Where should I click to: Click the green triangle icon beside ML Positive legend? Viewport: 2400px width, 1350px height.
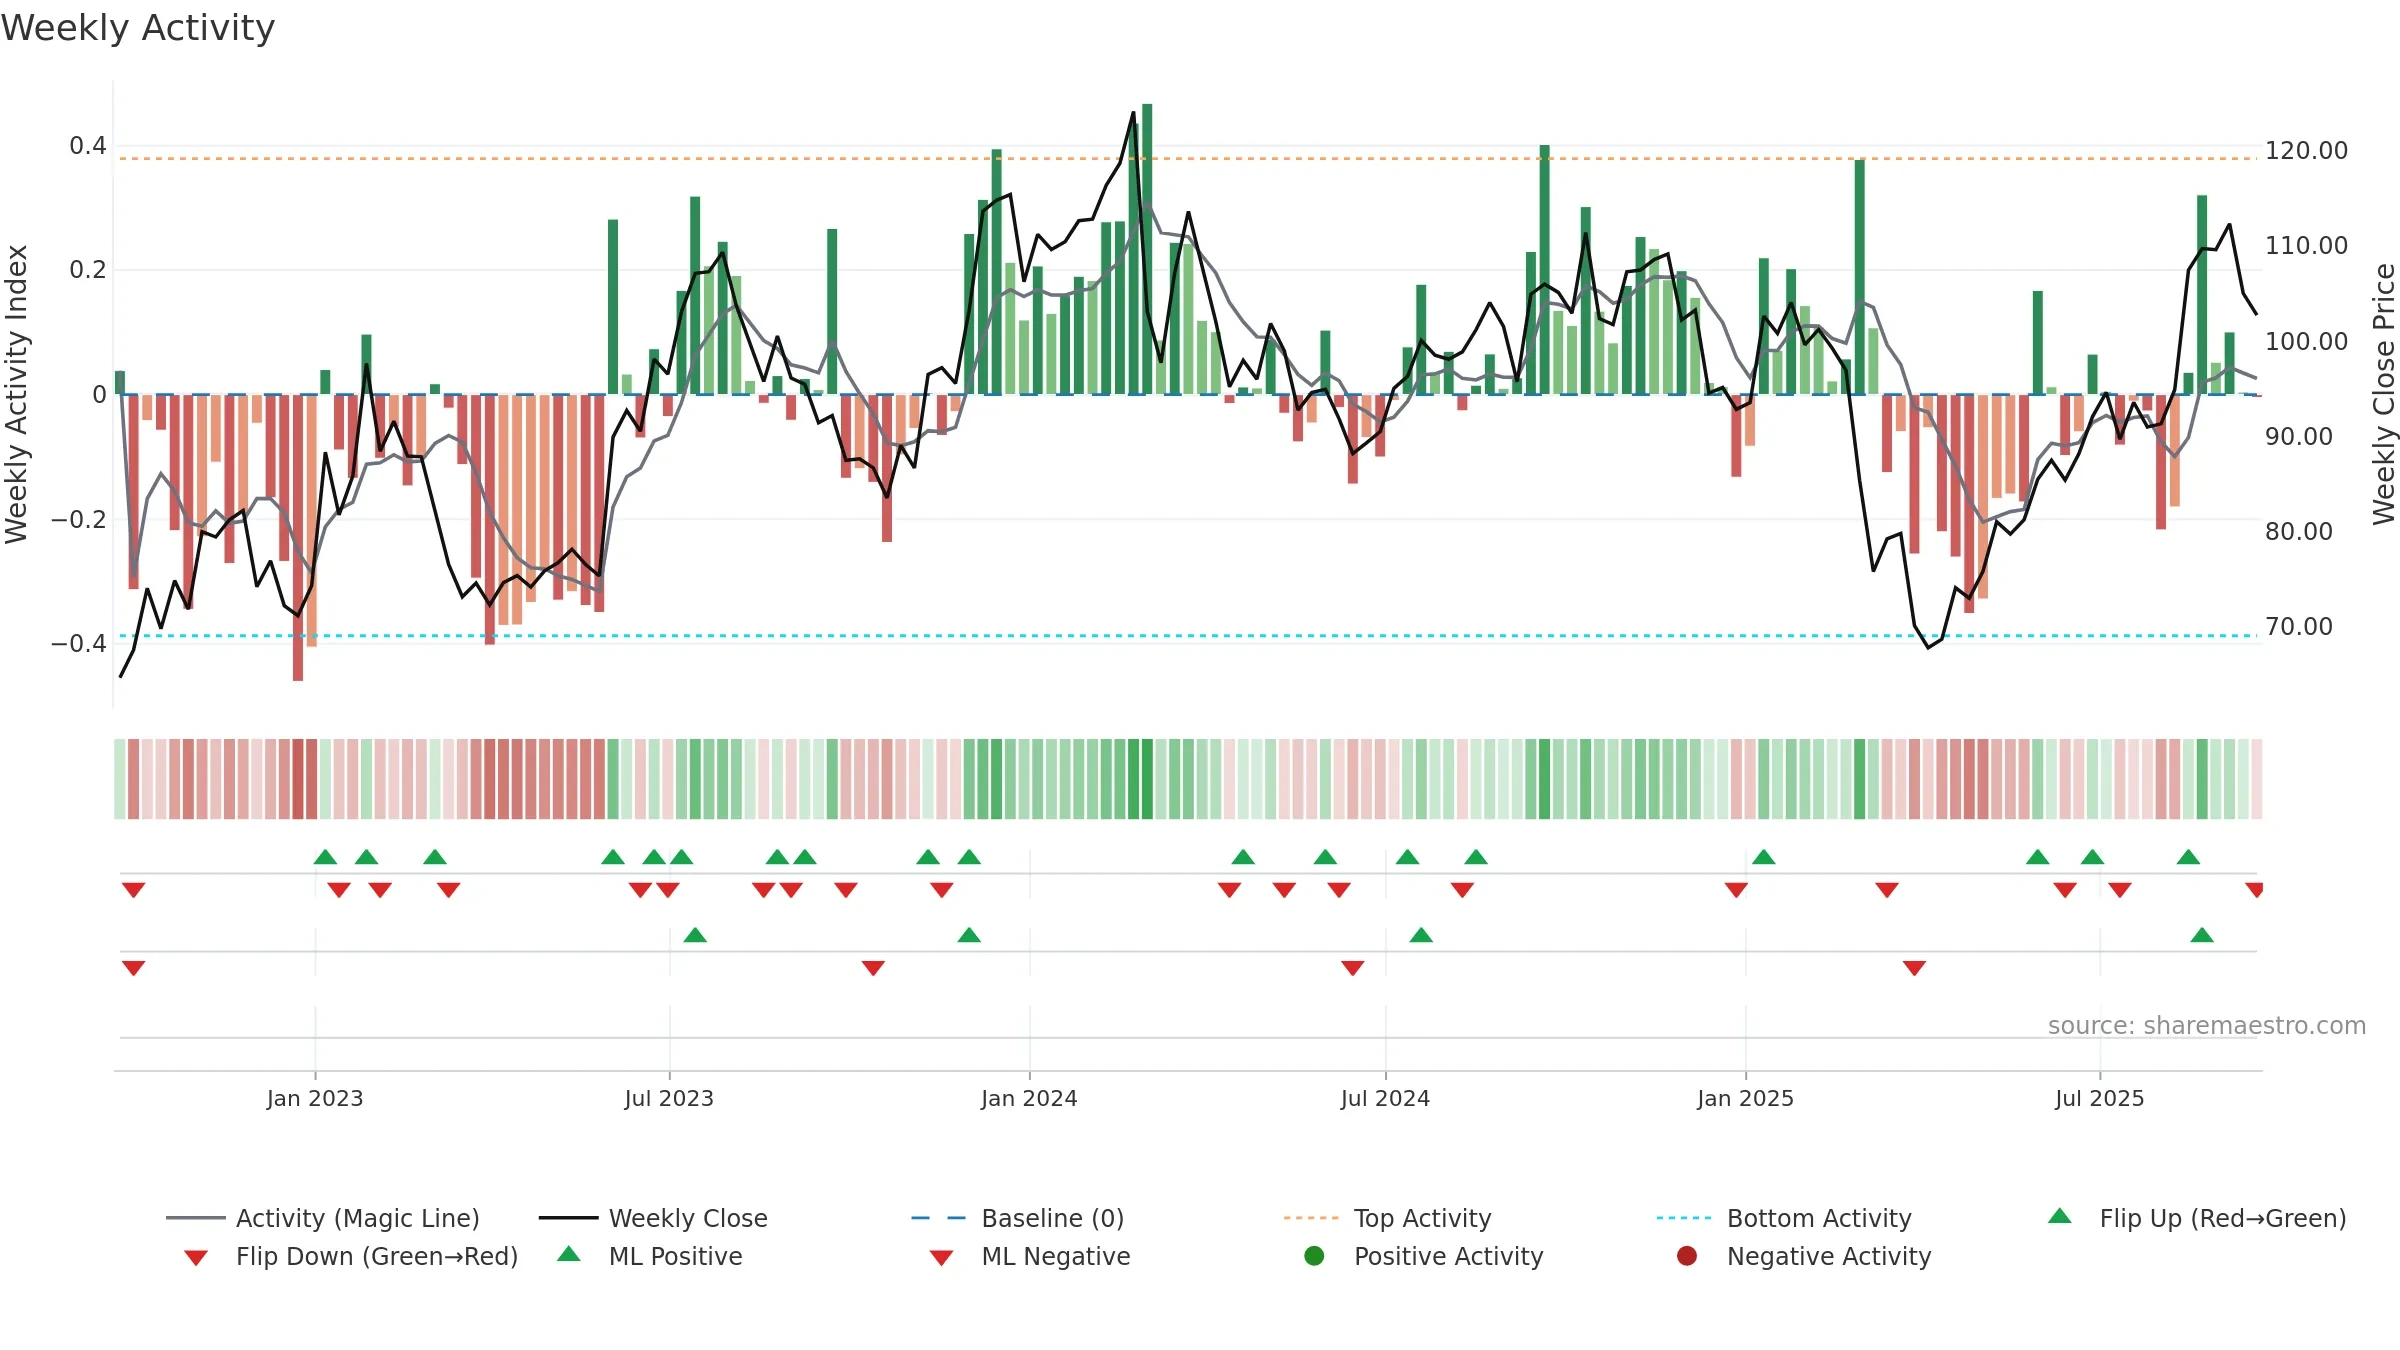point(569,1254)
